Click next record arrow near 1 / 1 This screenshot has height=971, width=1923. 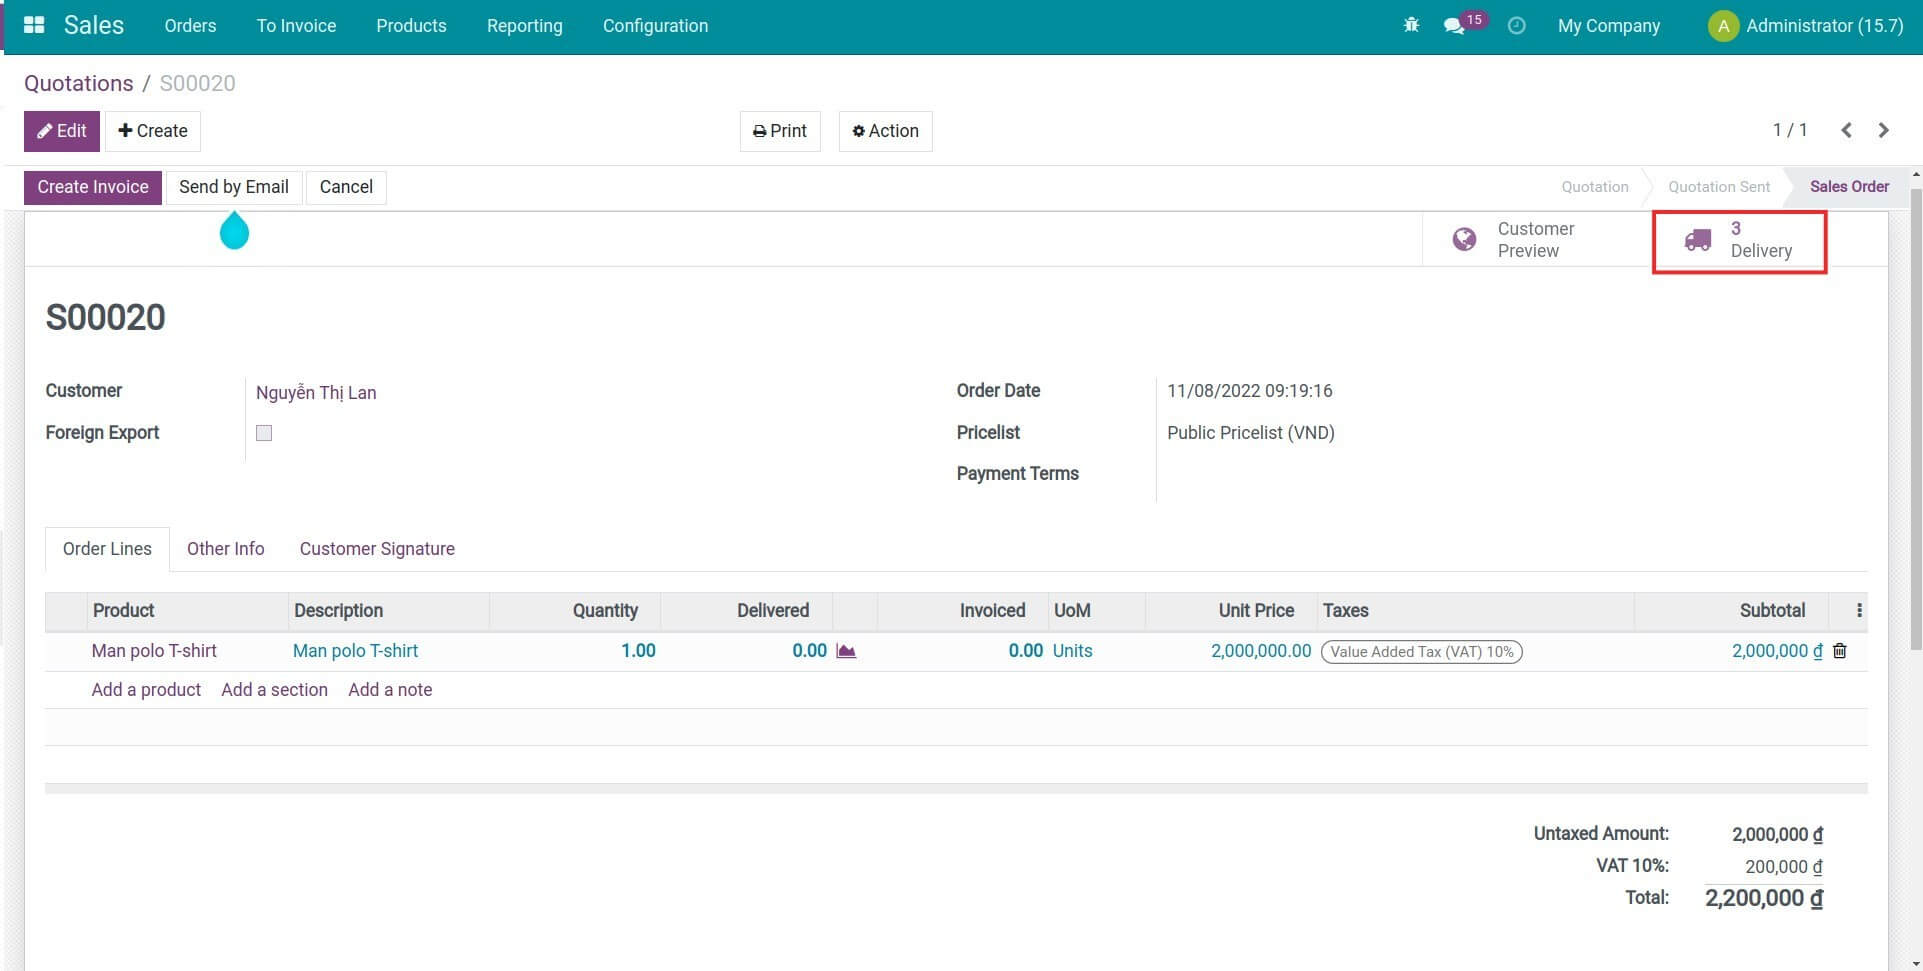pos(1883,130)
